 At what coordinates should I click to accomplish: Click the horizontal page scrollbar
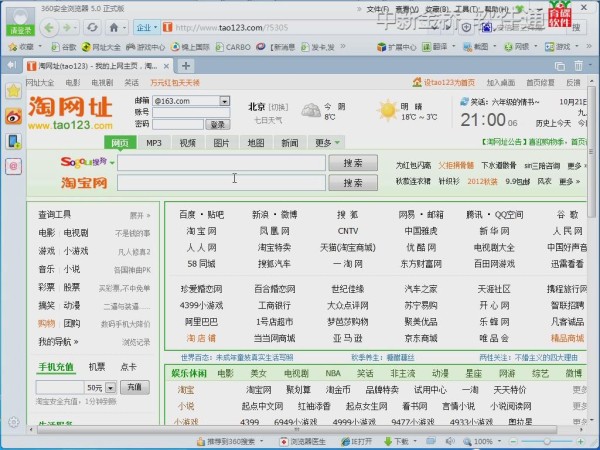pyautogui.click(x=297, y=430)
